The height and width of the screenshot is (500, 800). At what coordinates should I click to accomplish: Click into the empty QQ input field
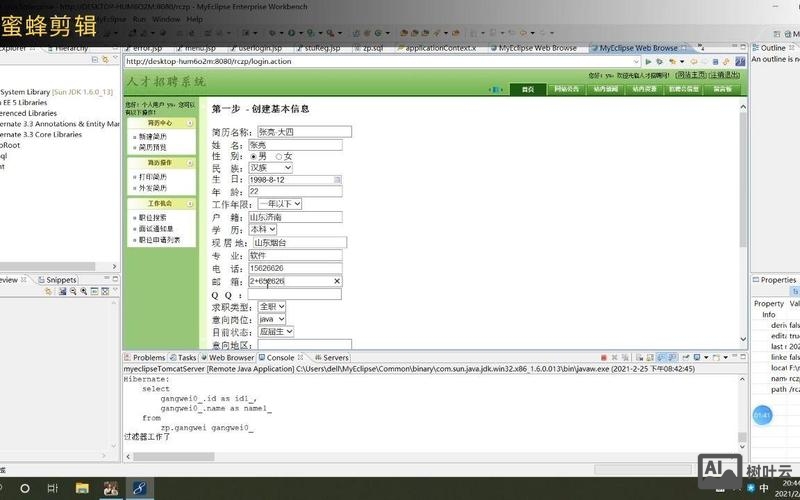(294, 294)
